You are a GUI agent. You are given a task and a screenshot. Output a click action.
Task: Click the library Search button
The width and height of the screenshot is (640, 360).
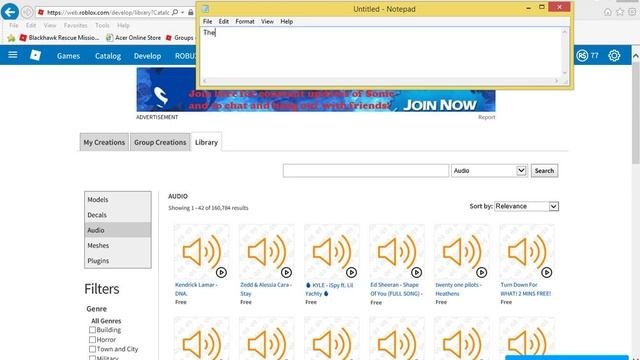click(x=544, y=171)
